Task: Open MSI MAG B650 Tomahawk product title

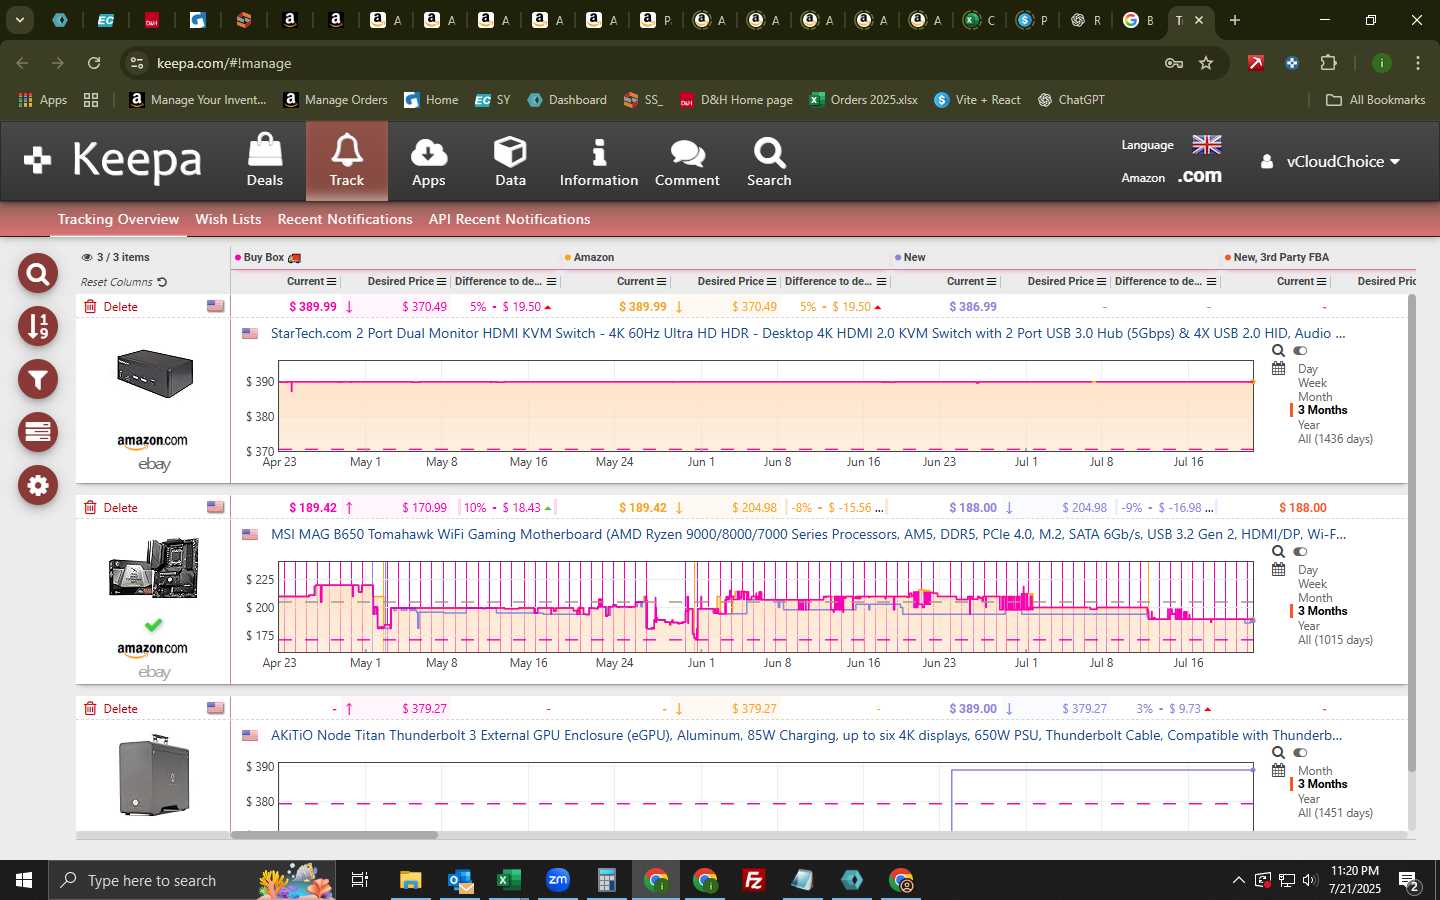Action: [808, 534]
